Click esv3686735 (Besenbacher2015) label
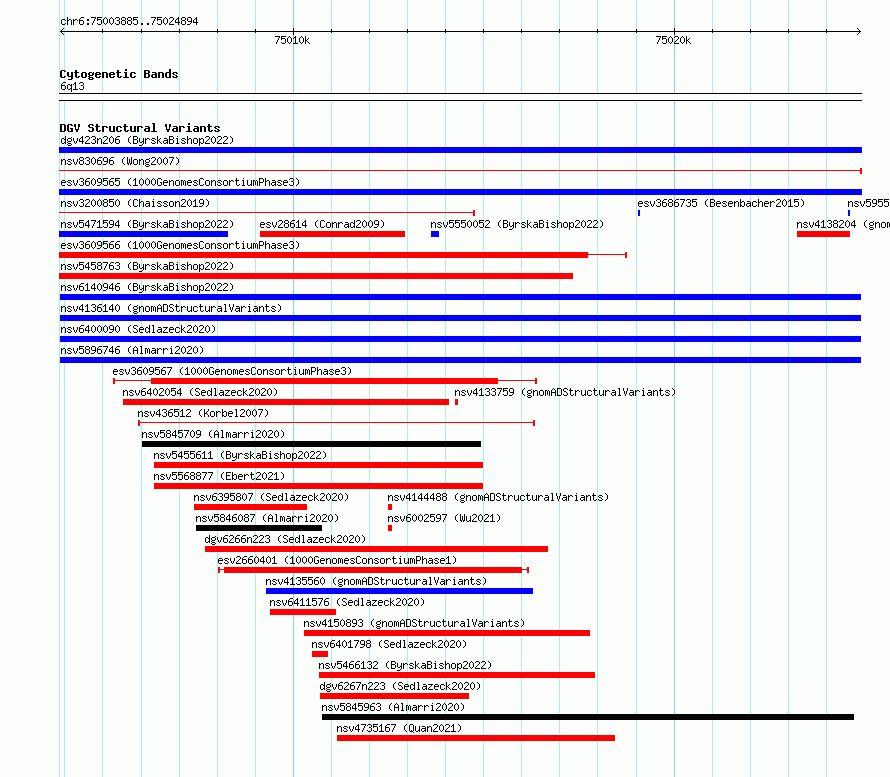The image size is (890, 777). [x=721, y=203]
